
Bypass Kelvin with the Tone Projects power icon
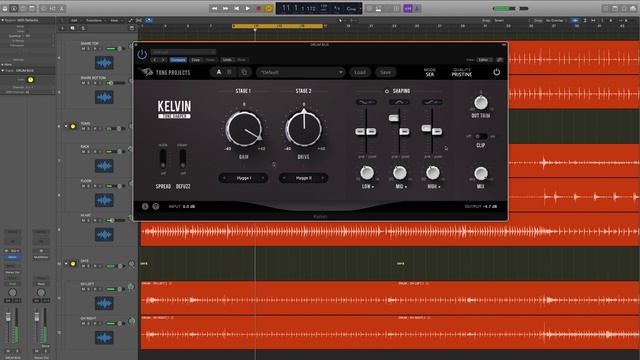[496, 72]
